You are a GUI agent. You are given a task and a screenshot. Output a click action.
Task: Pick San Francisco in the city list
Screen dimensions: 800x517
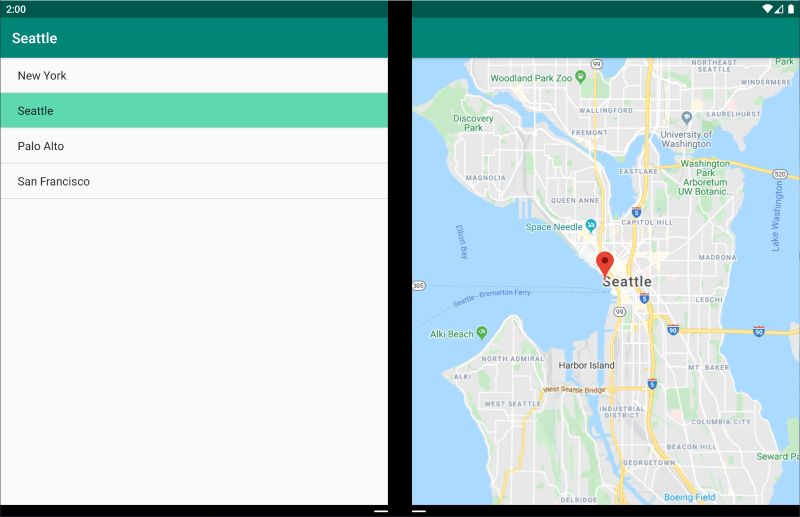(x=194, y=181)
